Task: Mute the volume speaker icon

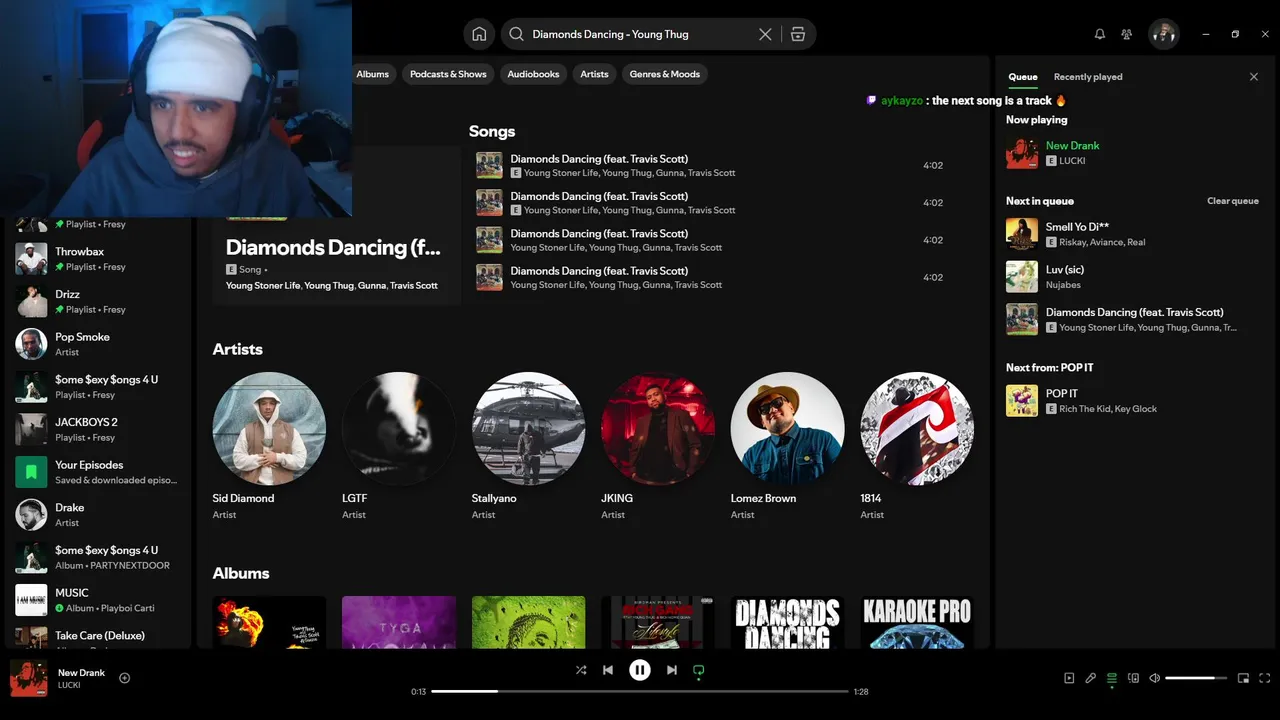Action: [x=1155, y=678]
